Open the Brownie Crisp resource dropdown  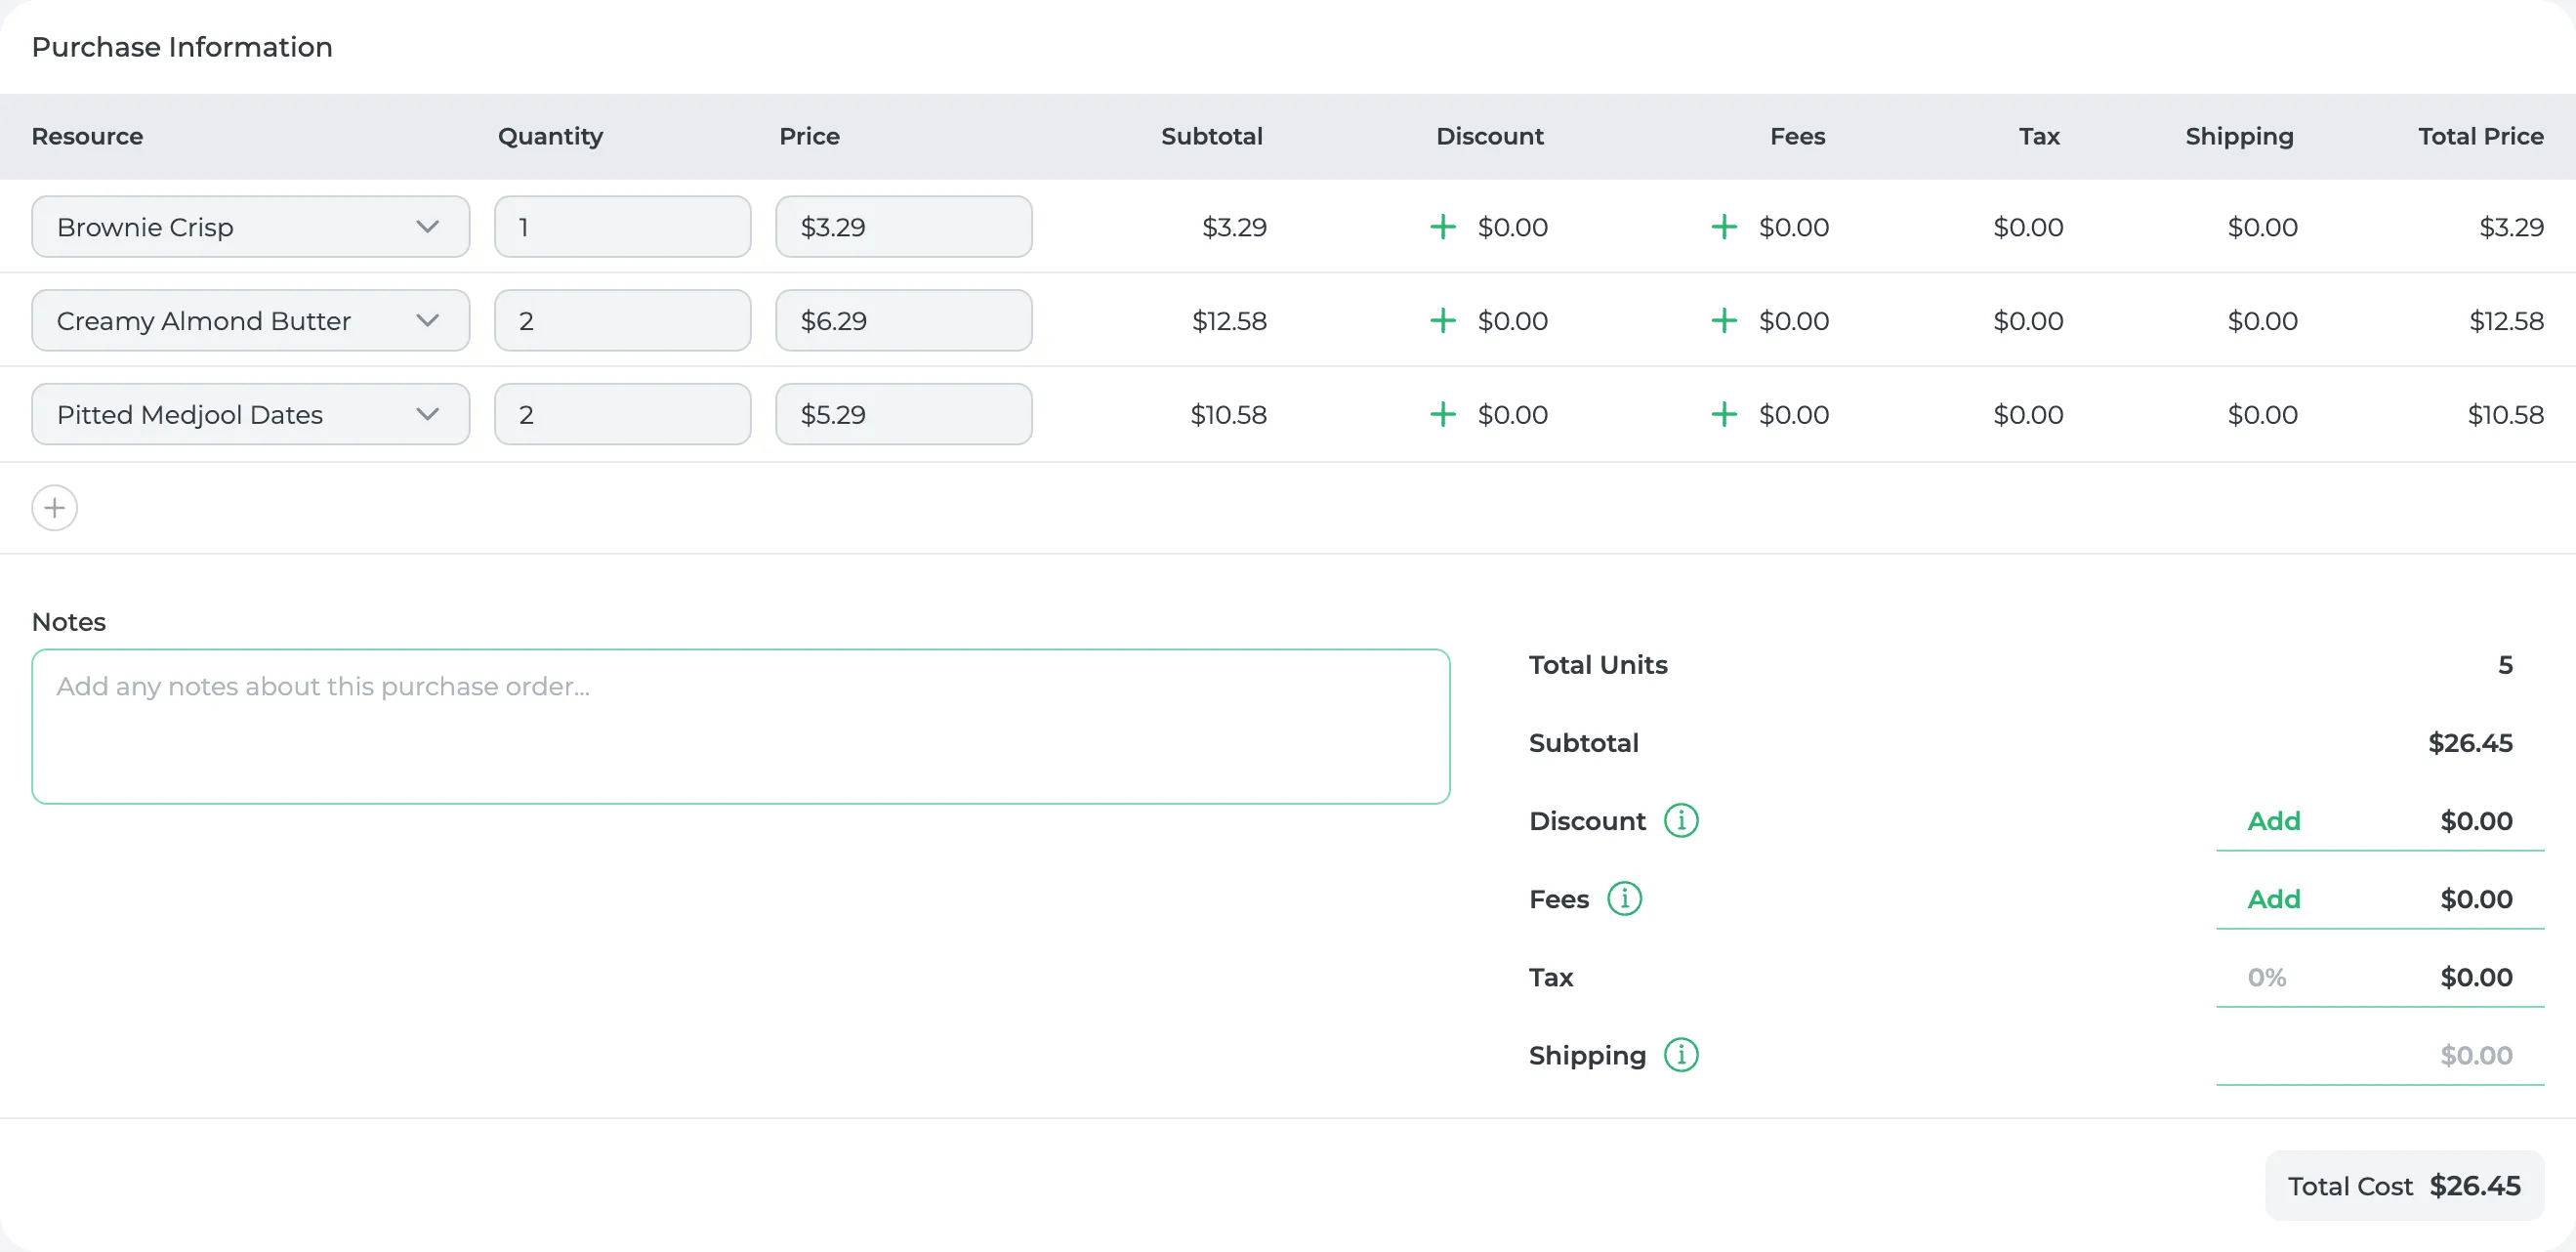[x=250, y=227]
